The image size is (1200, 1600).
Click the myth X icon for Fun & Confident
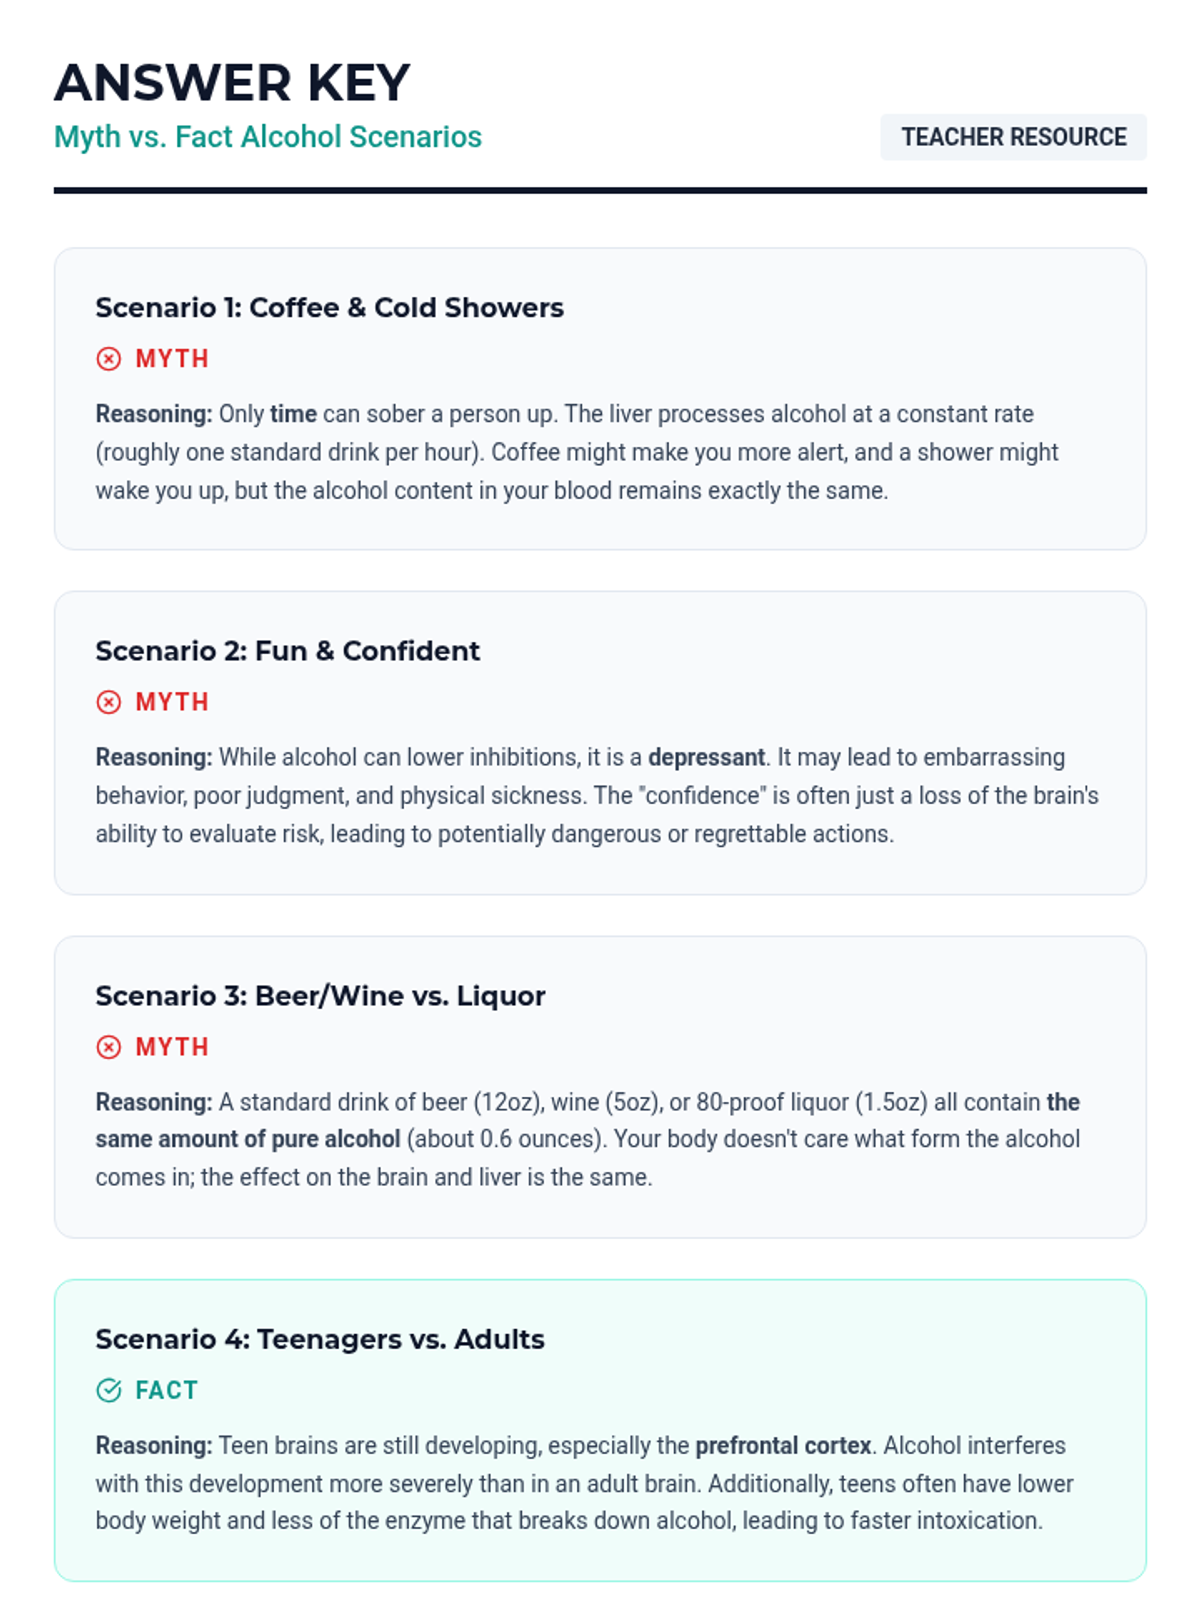click(x=109, y=702)
